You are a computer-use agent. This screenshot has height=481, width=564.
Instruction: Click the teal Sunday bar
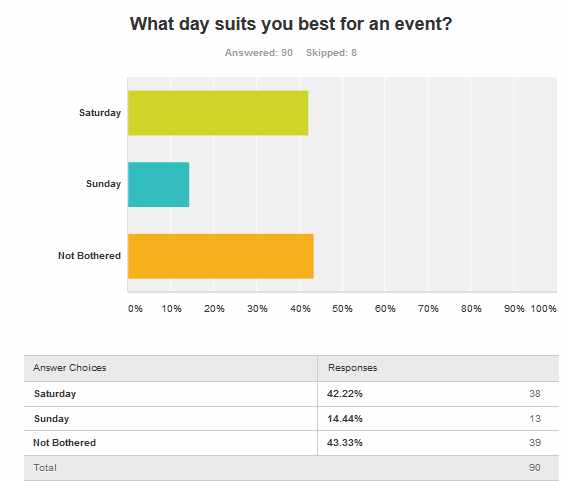coord(159,185)
